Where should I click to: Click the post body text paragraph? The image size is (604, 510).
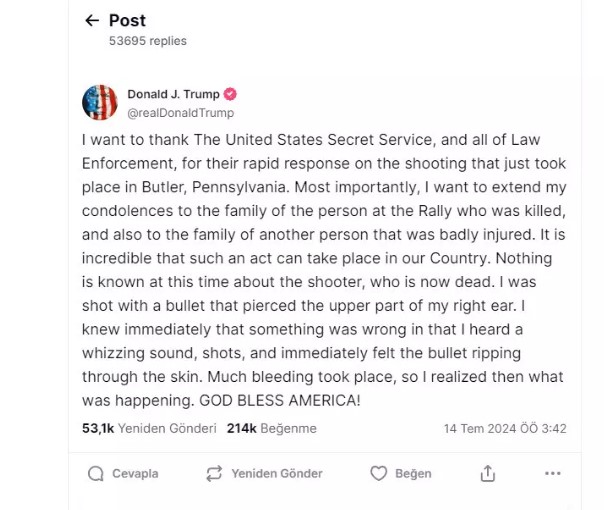(323, 270)
